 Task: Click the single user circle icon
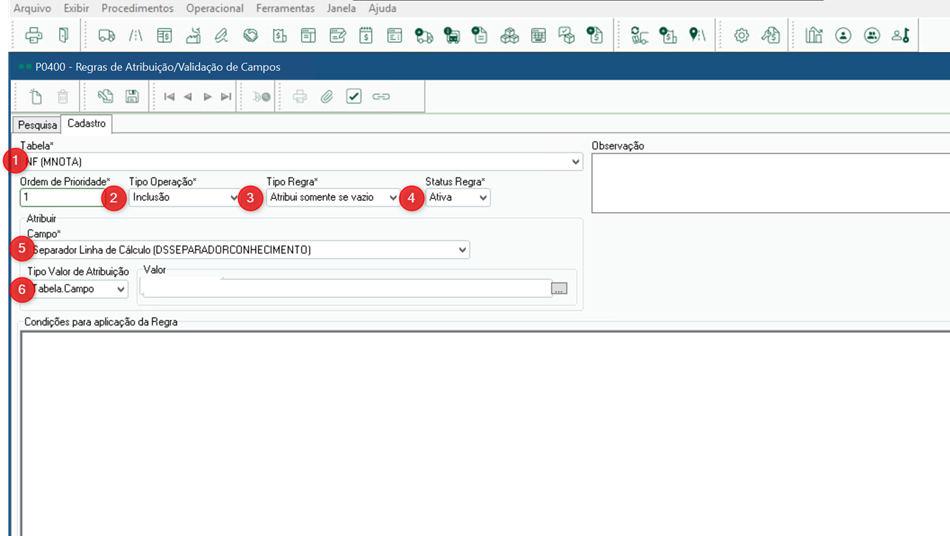pos(843,36)
